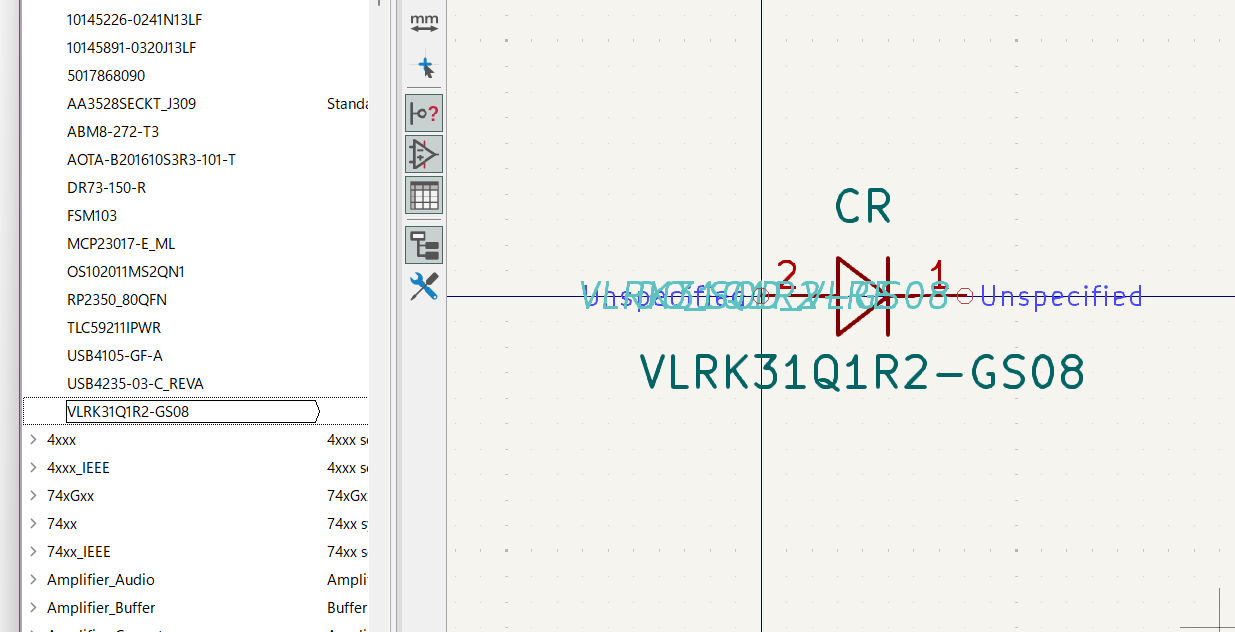Viewport: 1235px width, 632px height.
Task: Select the CR reference designator on canvas
Action: 863,207
